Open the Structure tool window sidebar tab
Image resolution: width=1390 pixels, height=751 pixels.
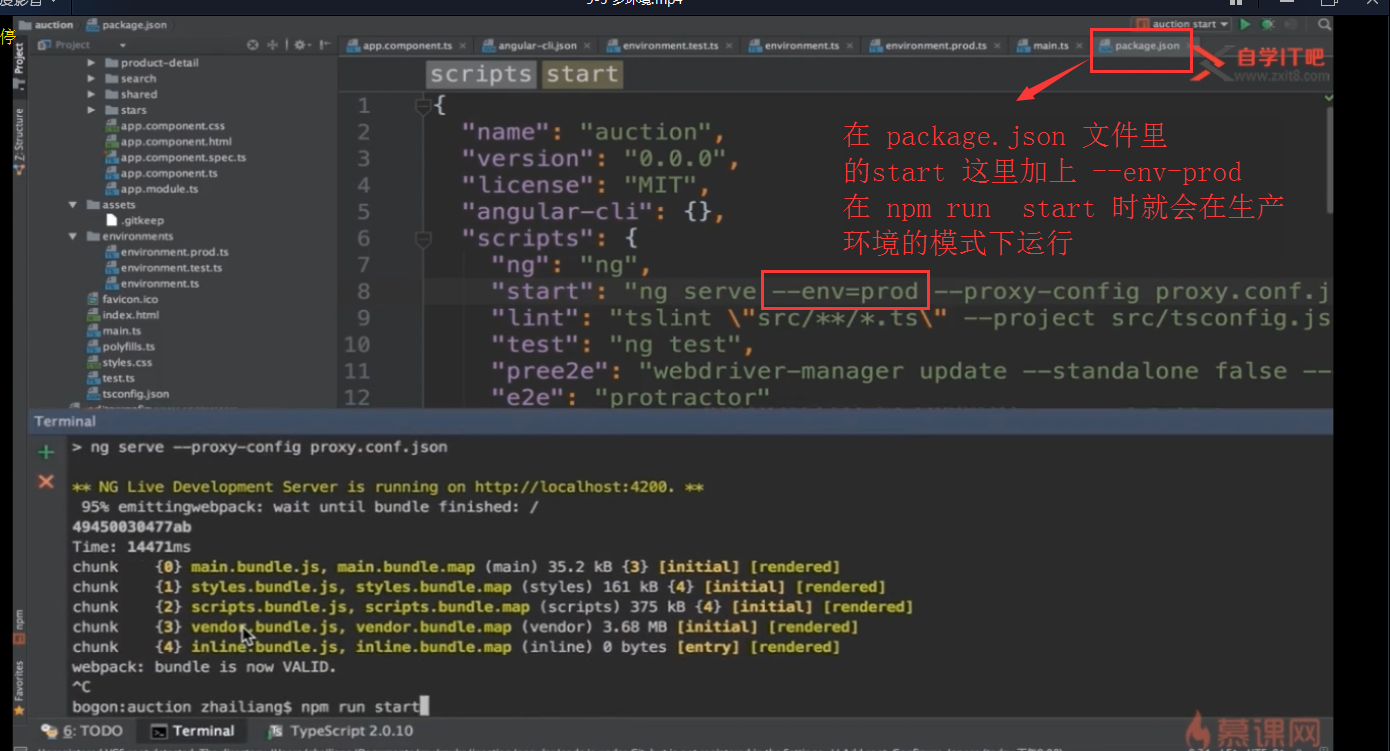19,141
